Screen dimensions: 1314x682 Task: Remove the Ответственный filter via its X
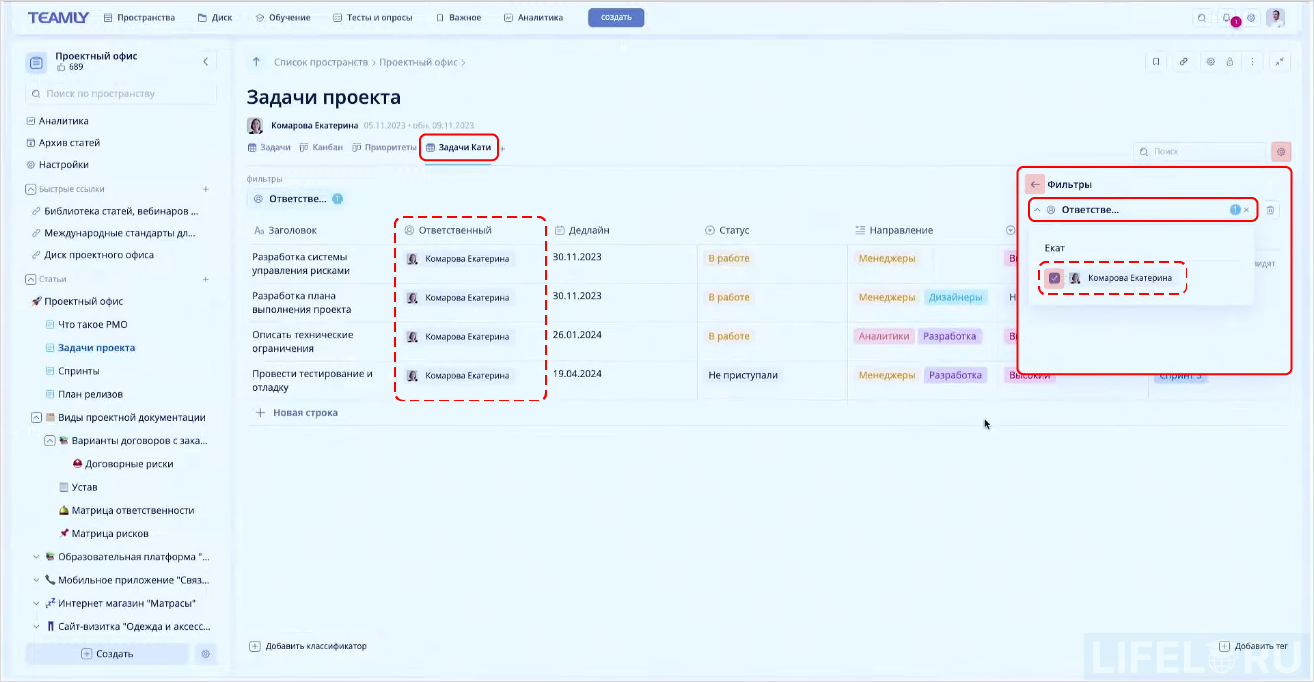pos(1246,210)
